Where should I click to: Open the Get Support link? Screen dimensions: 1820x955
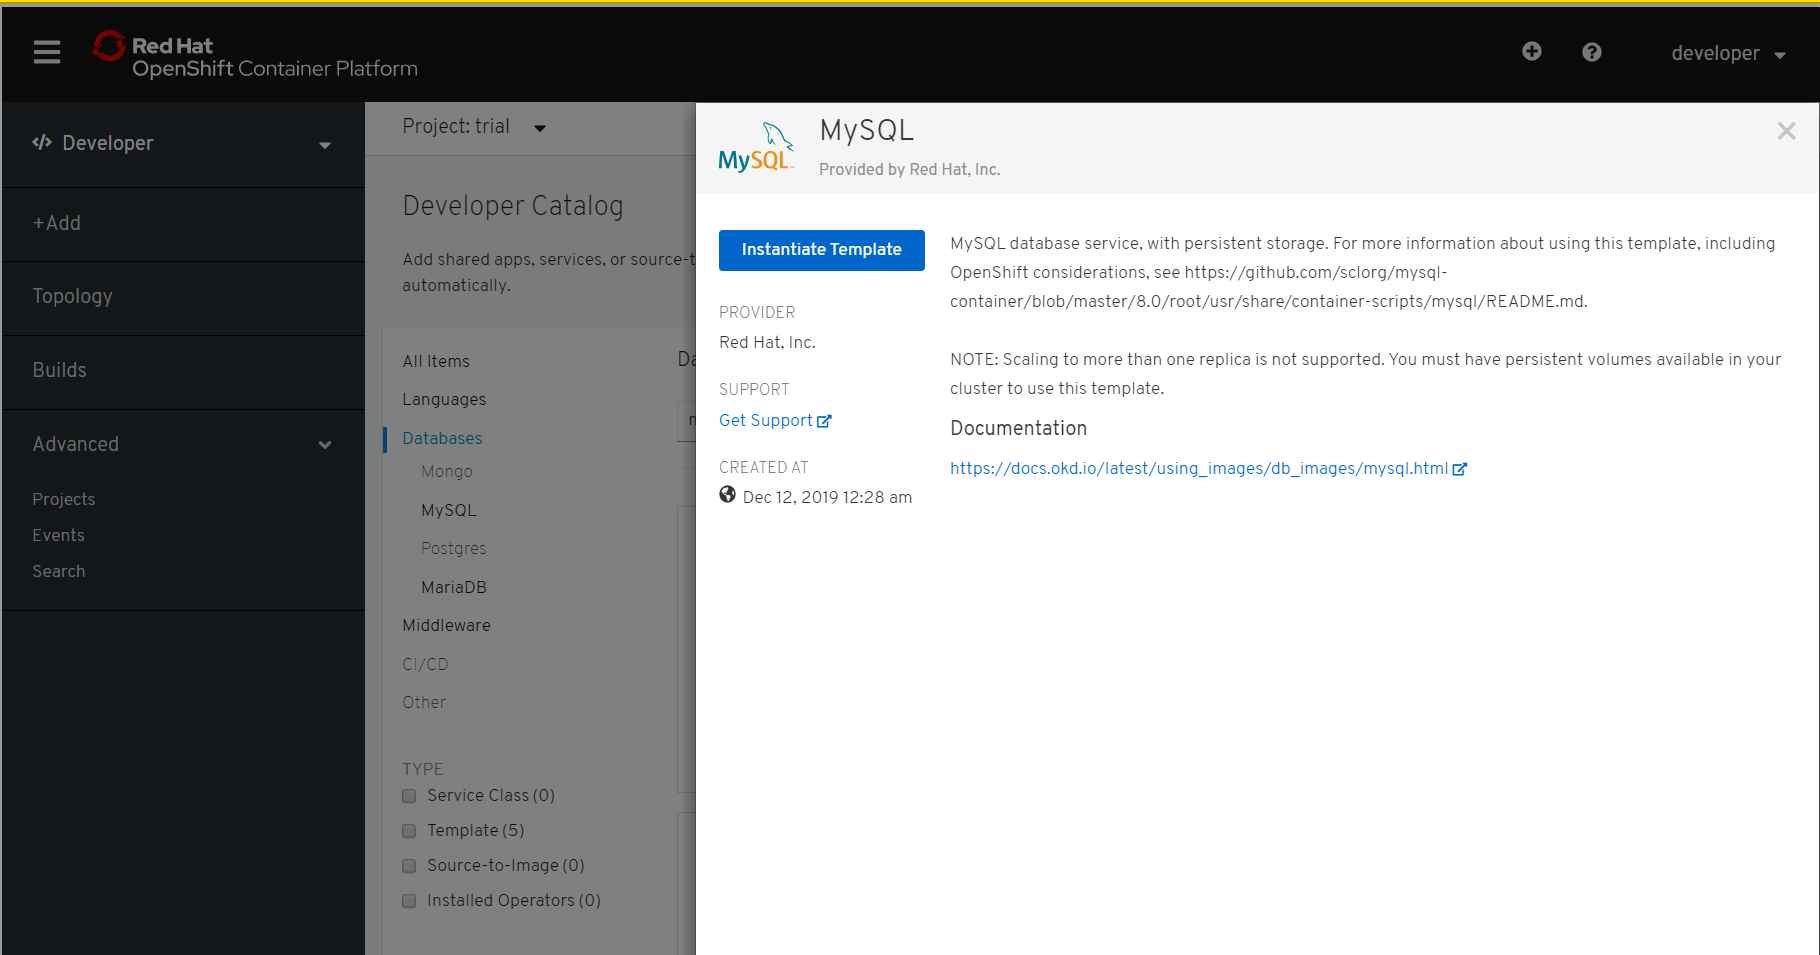(x=766, y=420)
